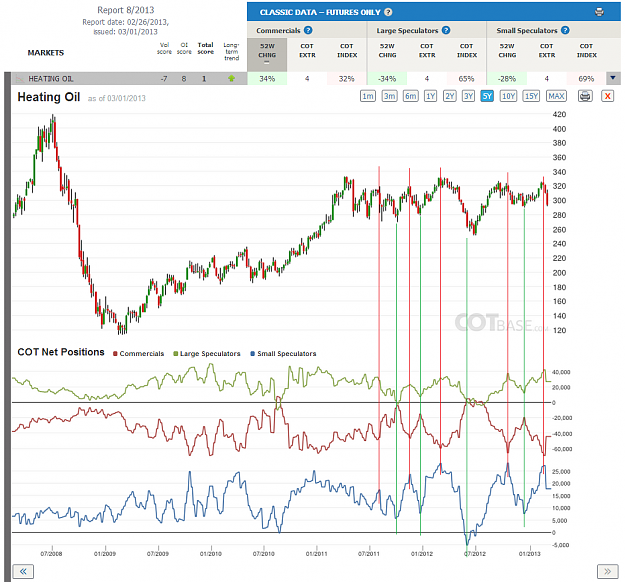Sort by Large Speculators COT INDEX column
Screen dimensions: 625x582
(467, 51)
